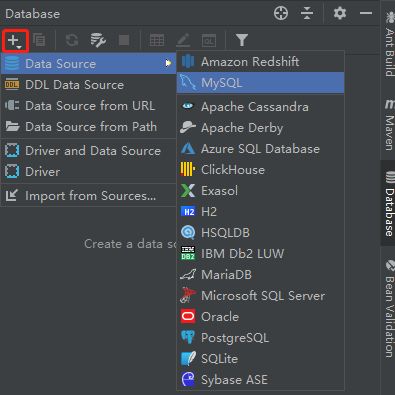Open the Bean Validation side tab

pyautogui.click(x=389, y=308)
